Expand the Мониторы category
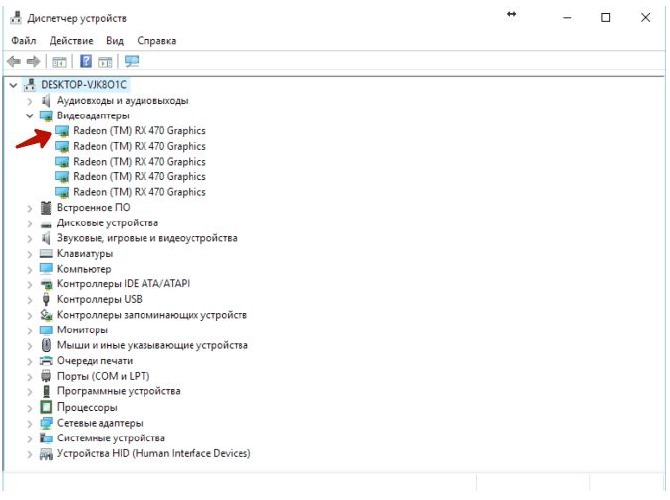 click(29, 331)
